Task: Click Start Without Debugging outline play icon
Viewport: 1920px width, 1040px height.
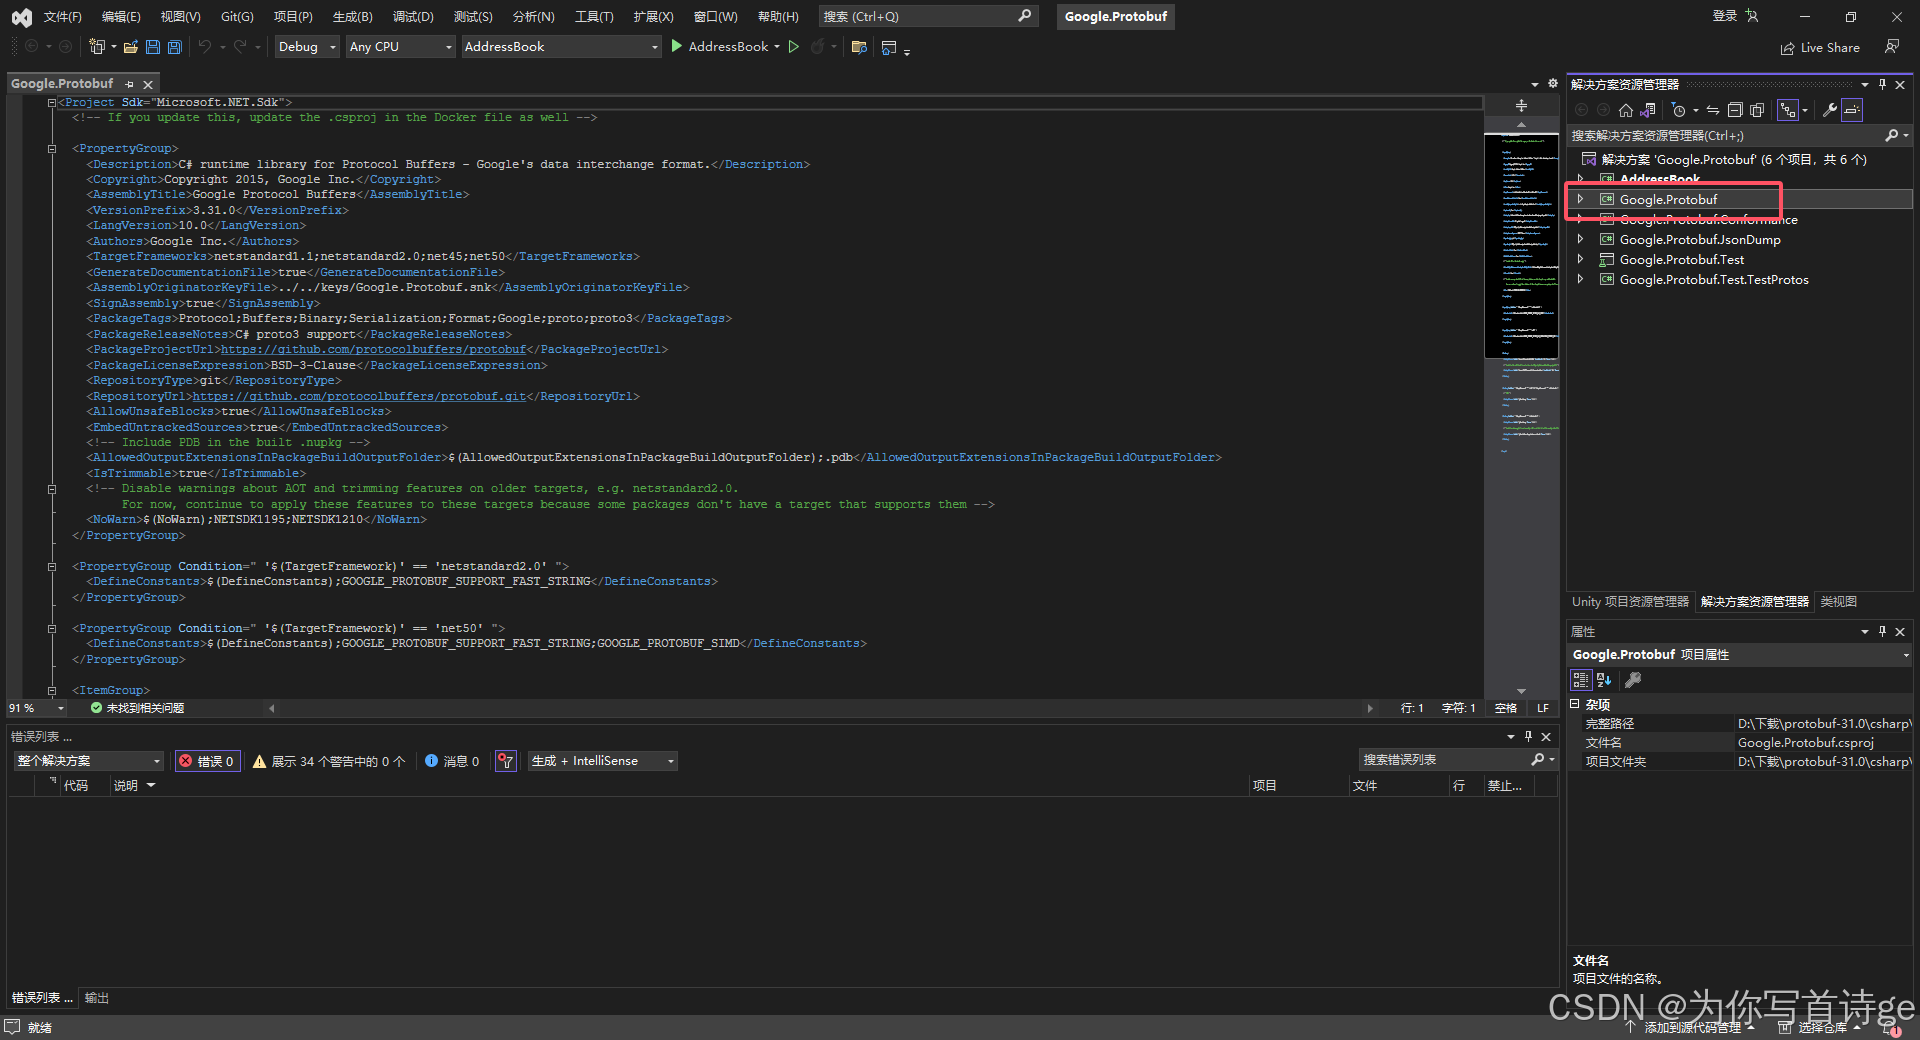Action: (794, 47)
